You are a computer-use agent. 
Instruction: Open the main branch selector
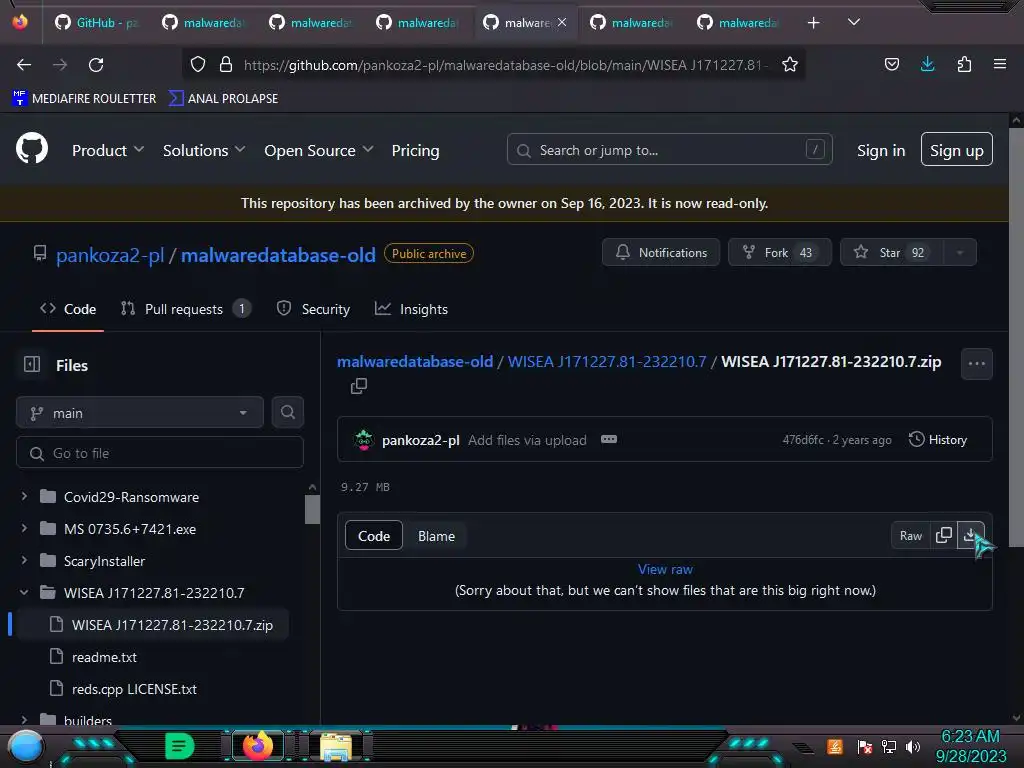140,413
